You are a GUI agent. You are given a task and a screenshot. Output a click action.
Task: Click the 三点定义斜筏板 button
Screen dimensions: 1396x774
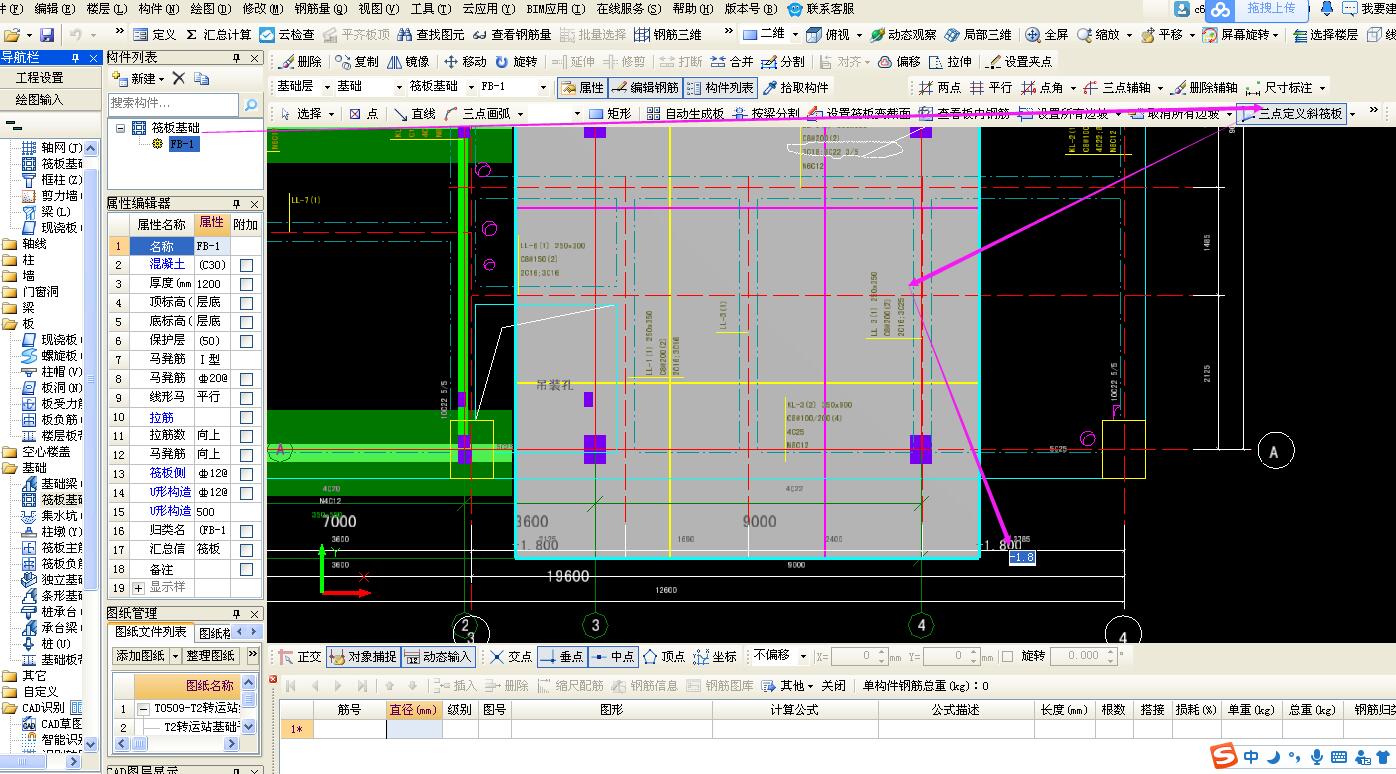1292,114
